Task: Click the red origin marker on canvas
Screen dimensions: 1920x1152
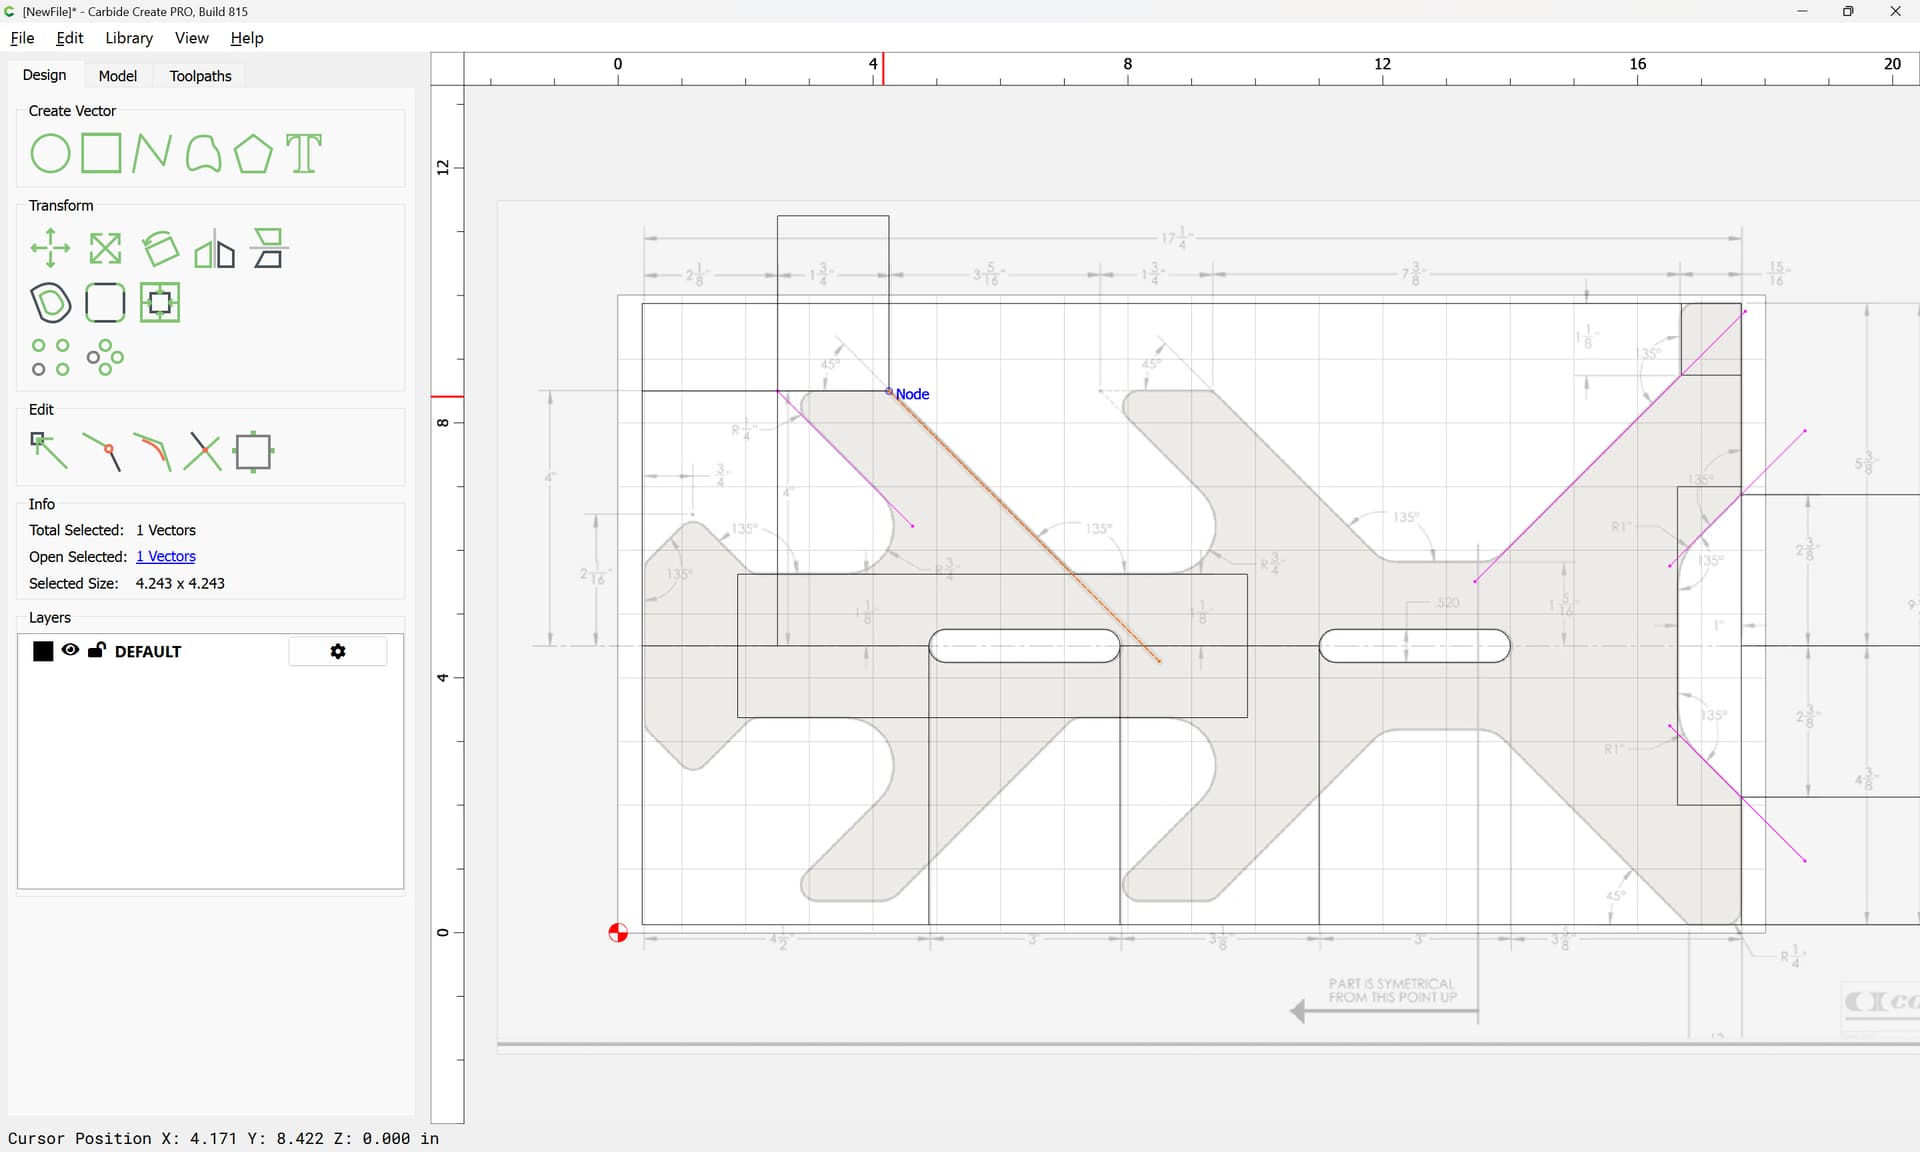Action: [618, 933]
